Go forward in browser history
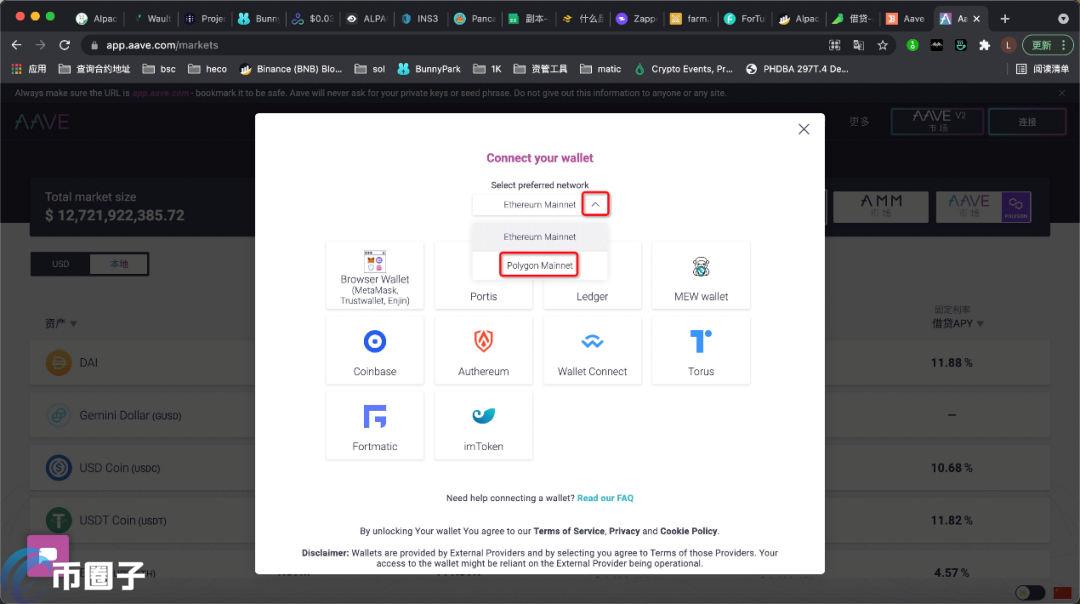This screenshot has width=1080, height=604. pos(41,45)
